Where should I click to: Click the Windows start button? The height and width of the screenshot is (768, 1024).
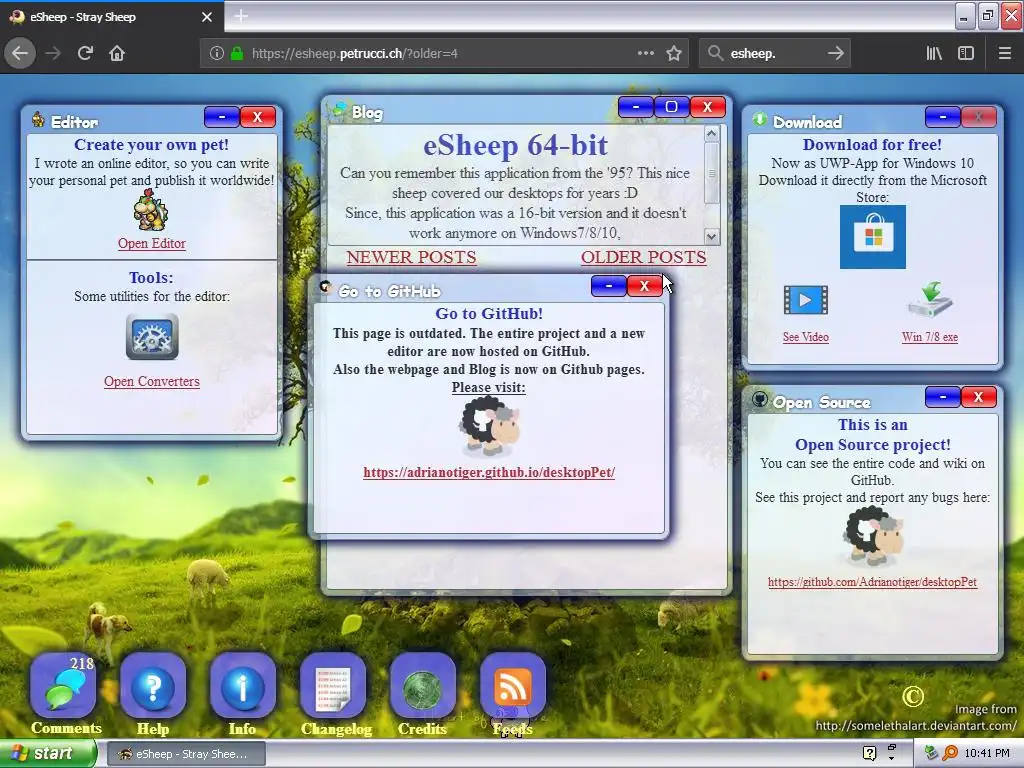pos(47,754)
